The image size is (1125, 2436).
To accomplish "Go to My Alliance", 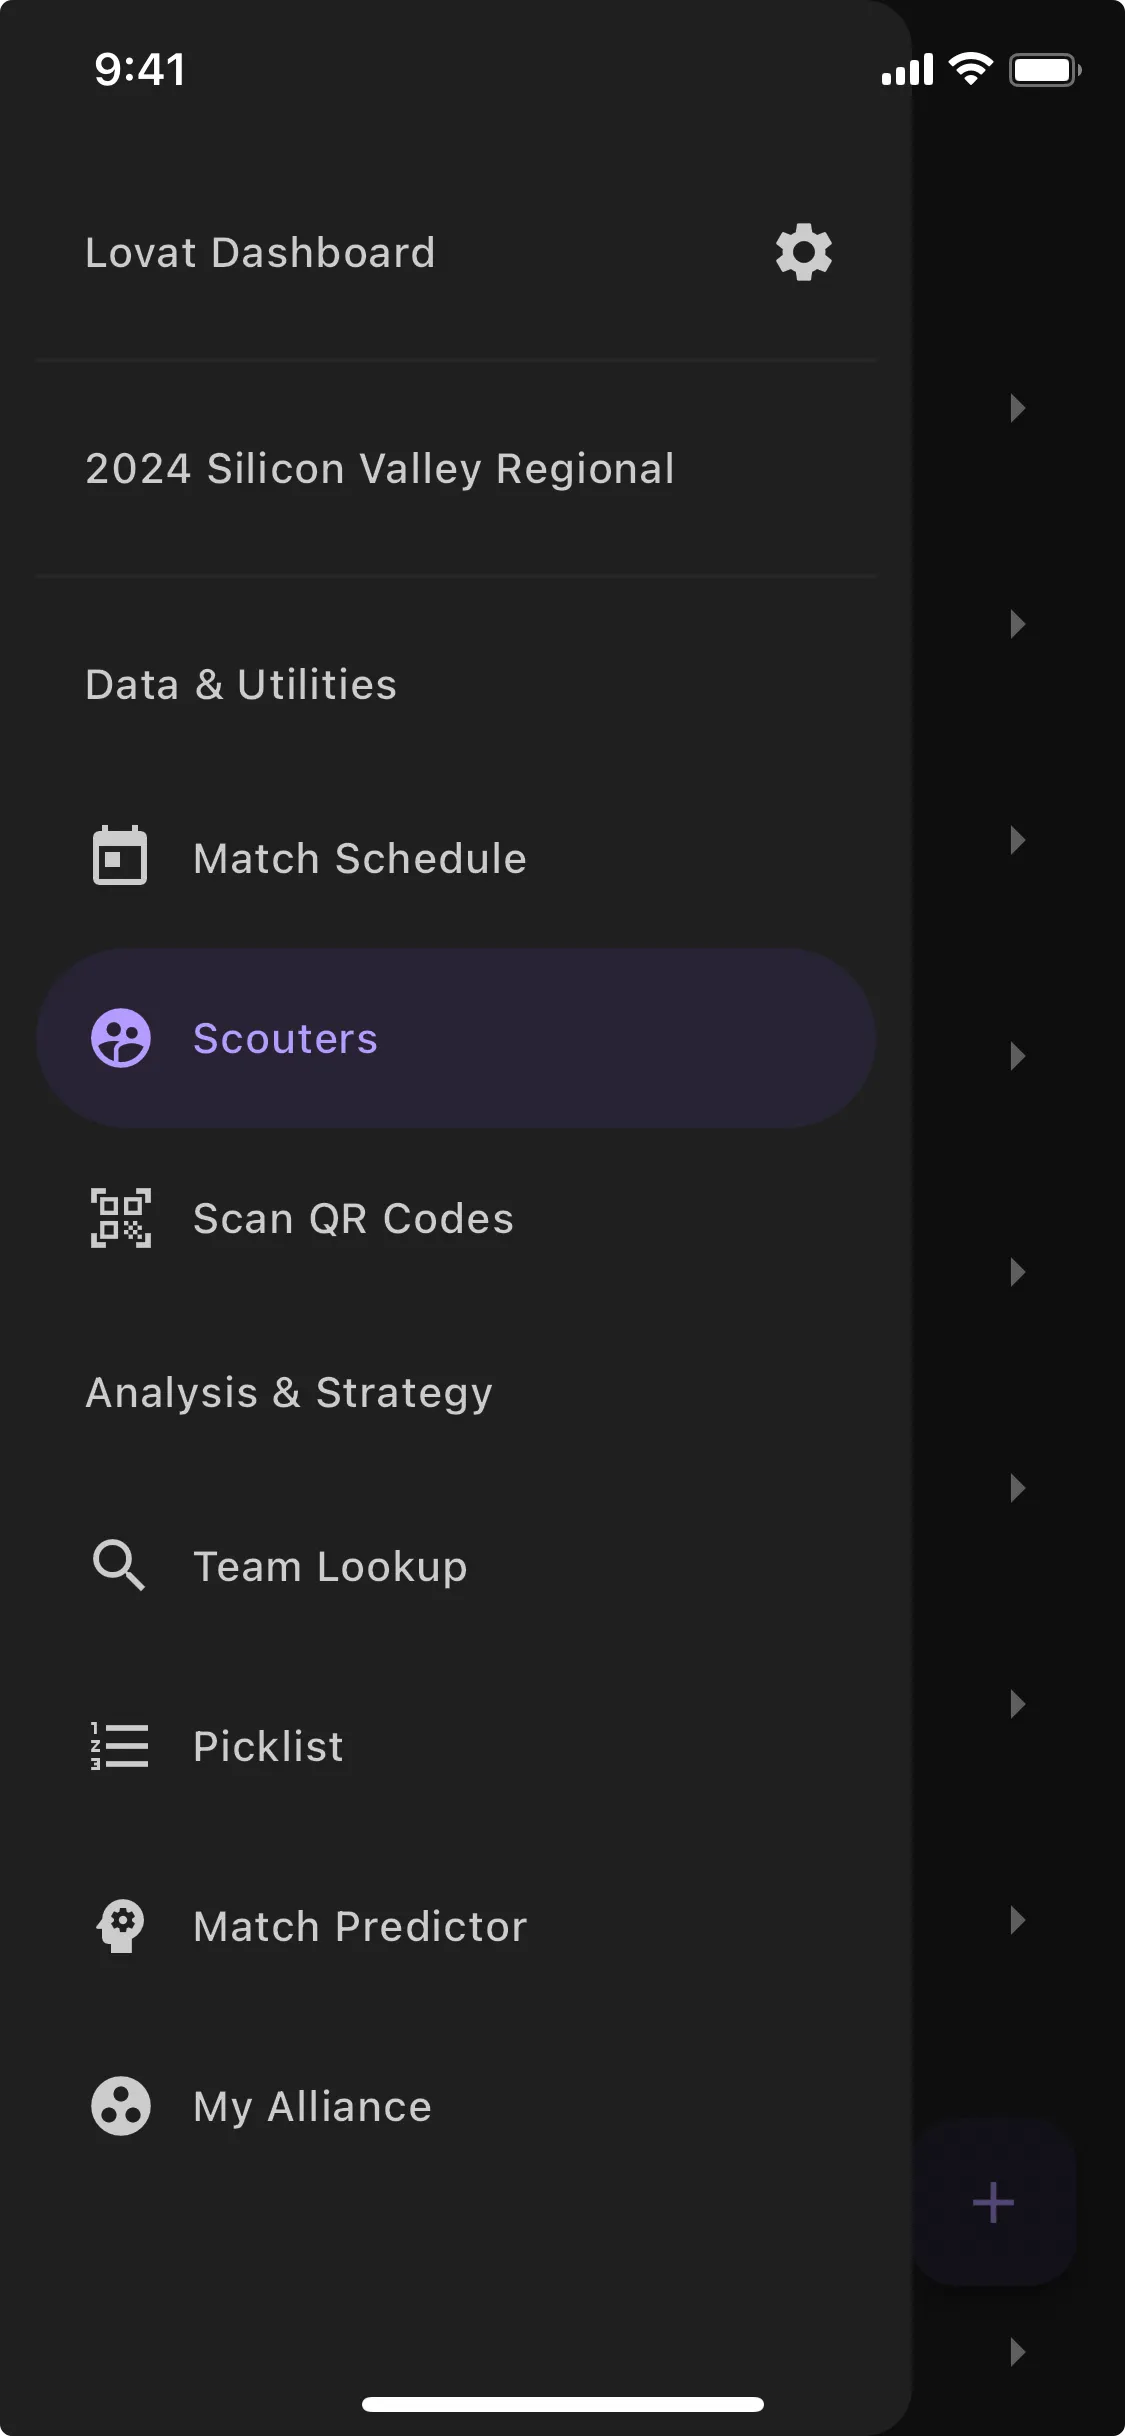I will 312,2107.
